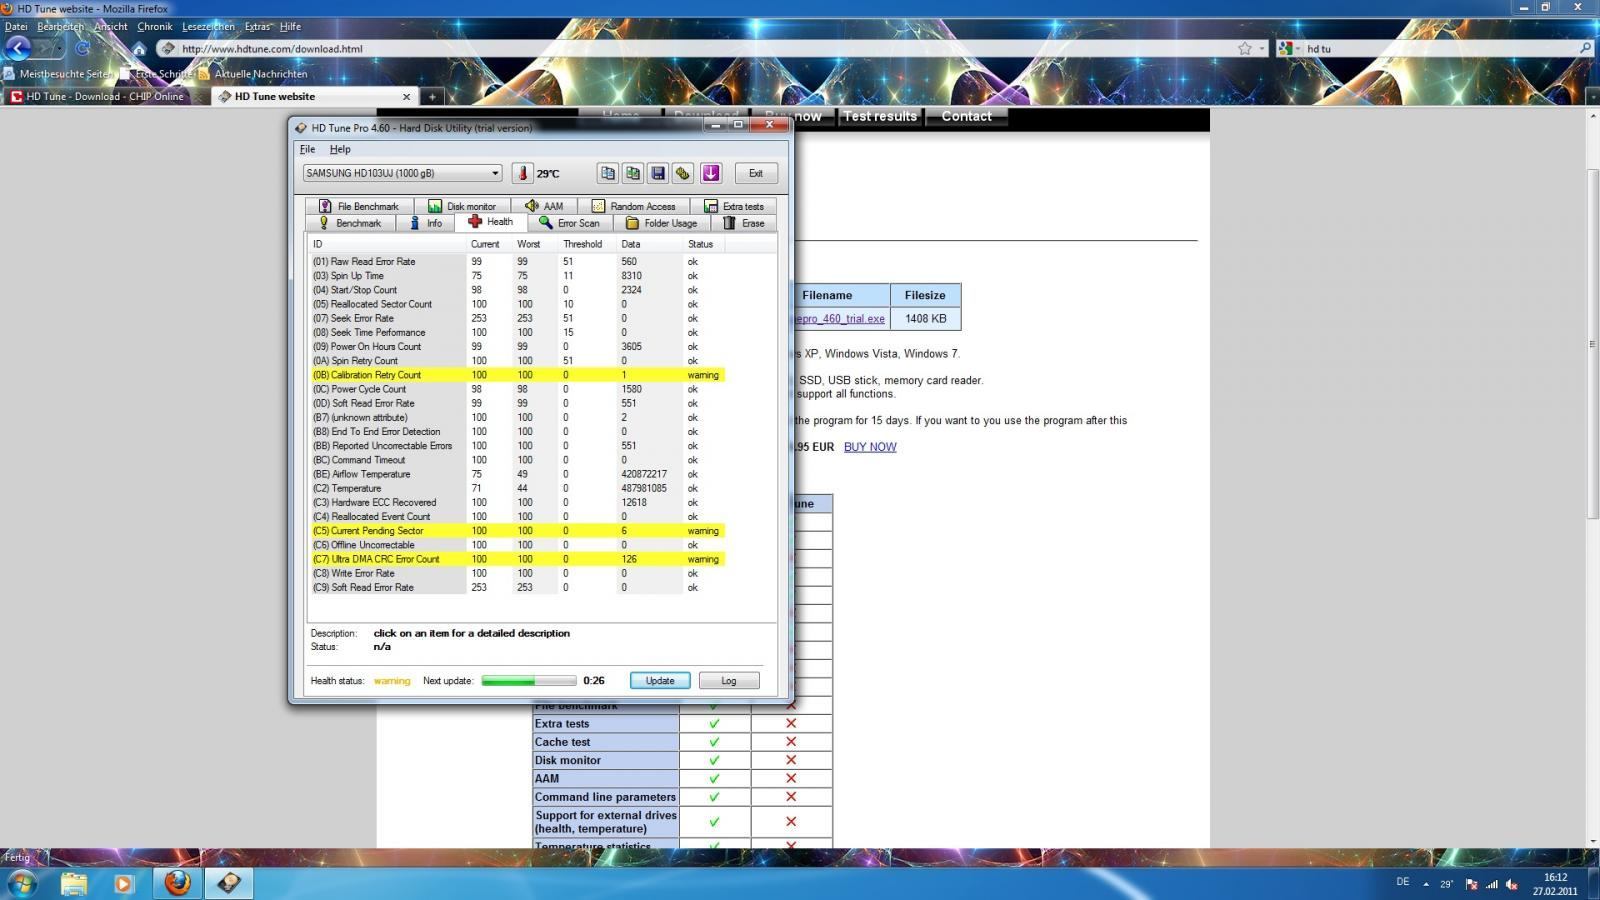Screen dimensions: 1600x900
Task: Click the copy info to clipboard icon
Action: pos(608,173)
